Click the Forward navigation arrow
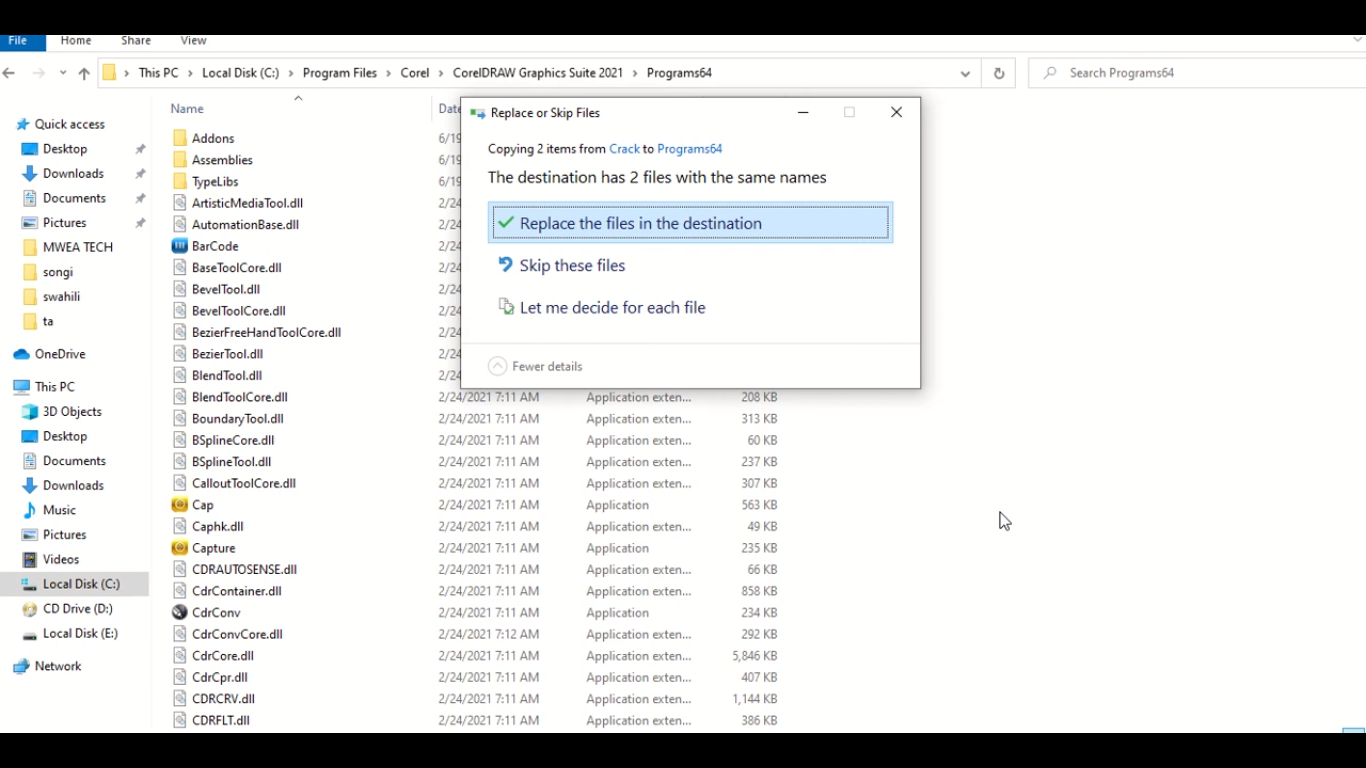Screen dimensions: 1366x768 [39, 73]
